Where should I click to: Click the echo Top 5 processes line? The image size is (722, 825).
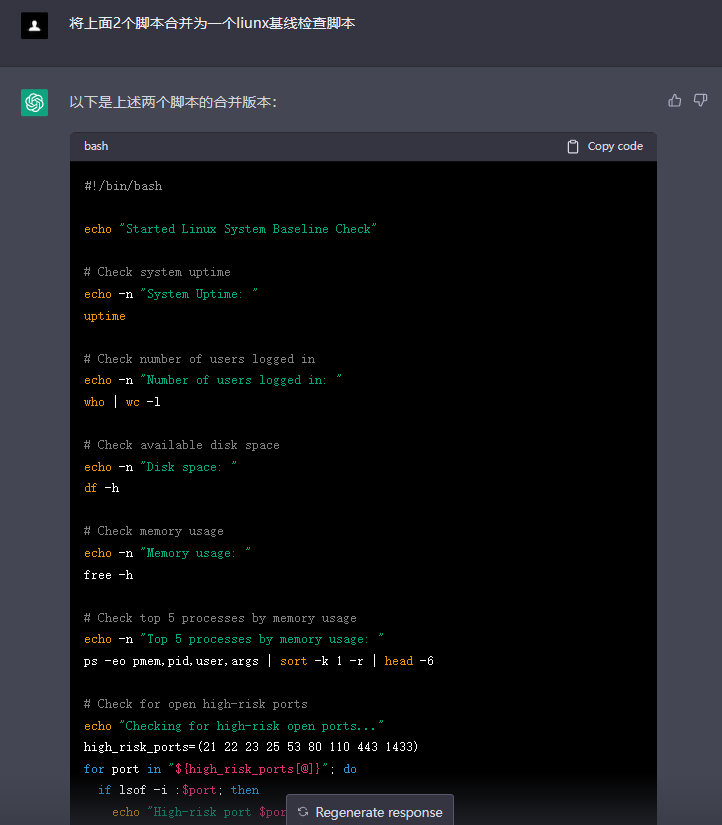234,639
